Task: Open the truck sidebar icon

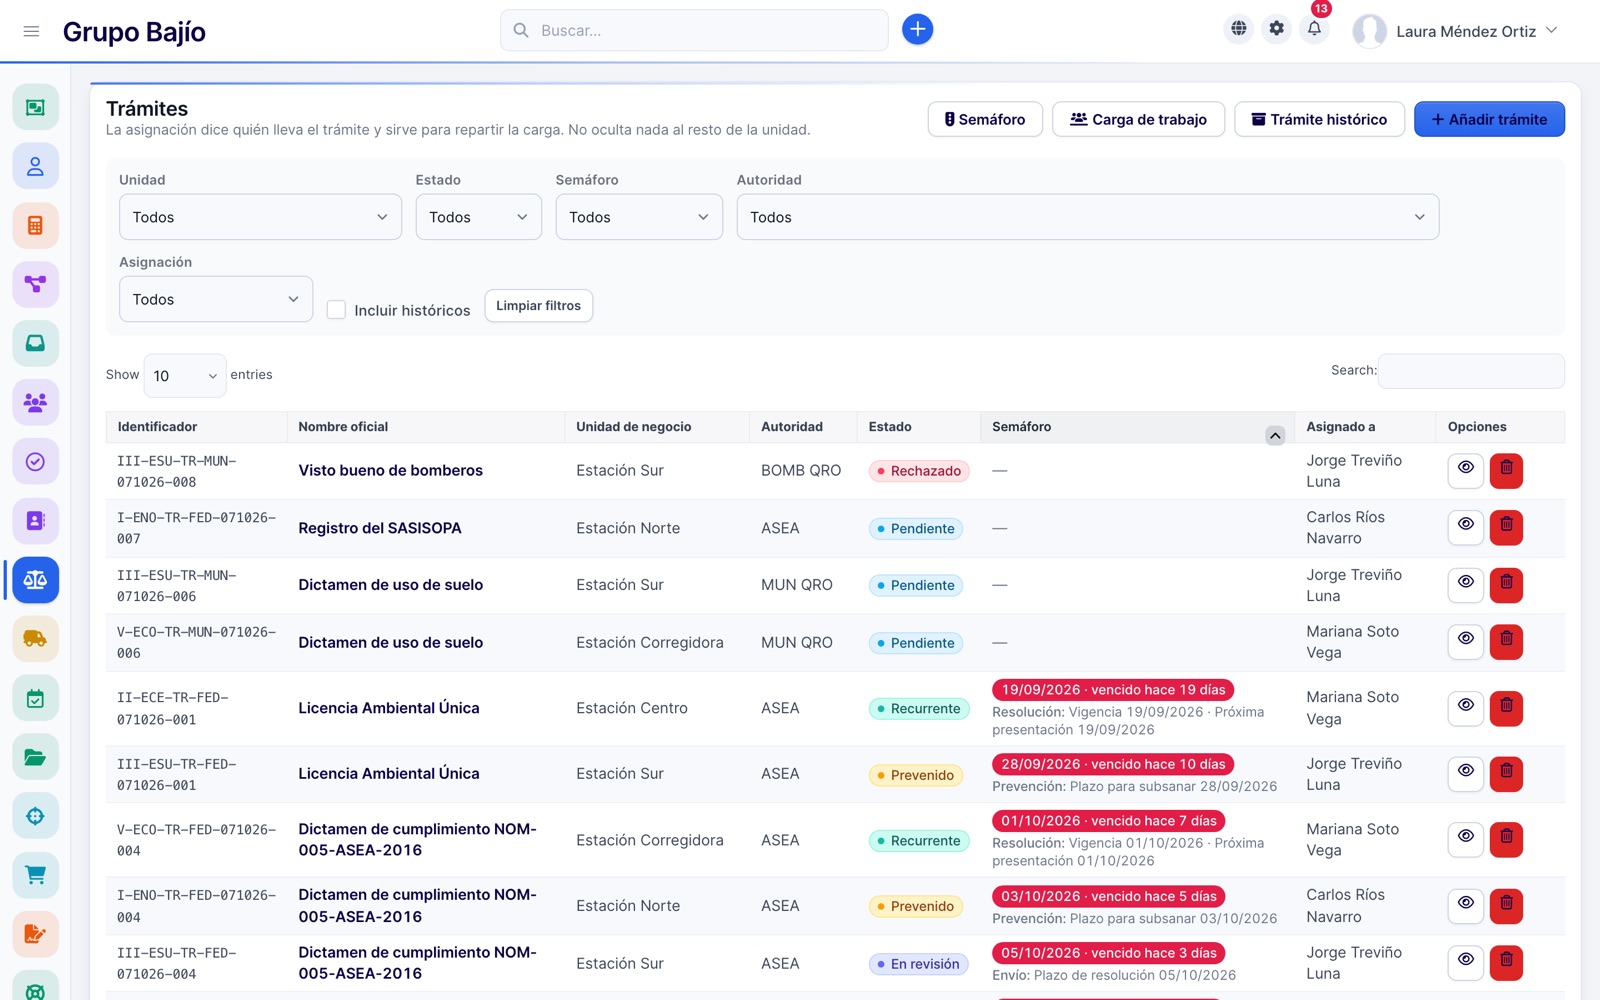Action: click(x=35, y=638)
